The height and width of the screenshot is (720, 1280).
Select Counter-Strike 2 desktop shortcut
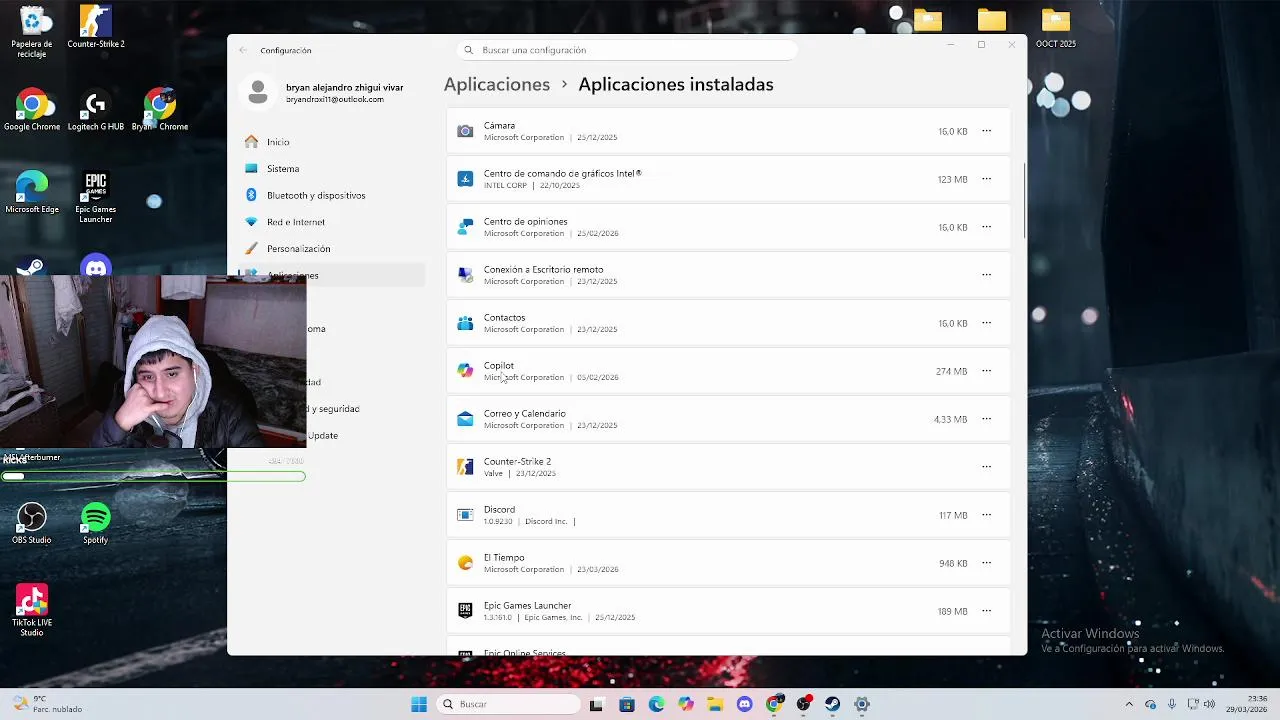[x=96, y=28]
